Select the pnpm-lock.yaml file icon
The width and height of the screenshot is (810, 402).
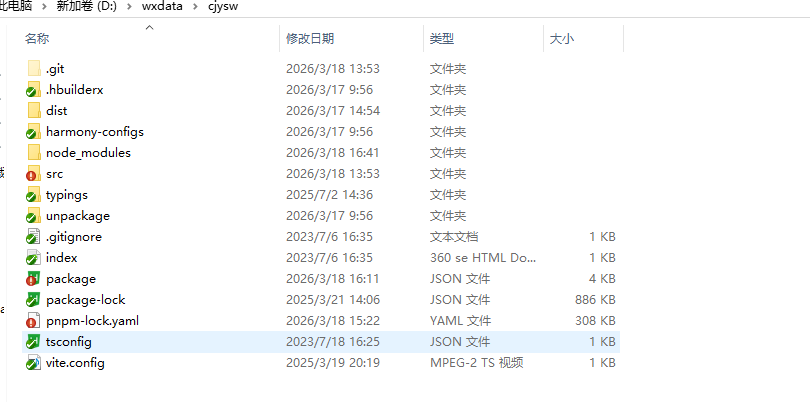click(33, 321)
